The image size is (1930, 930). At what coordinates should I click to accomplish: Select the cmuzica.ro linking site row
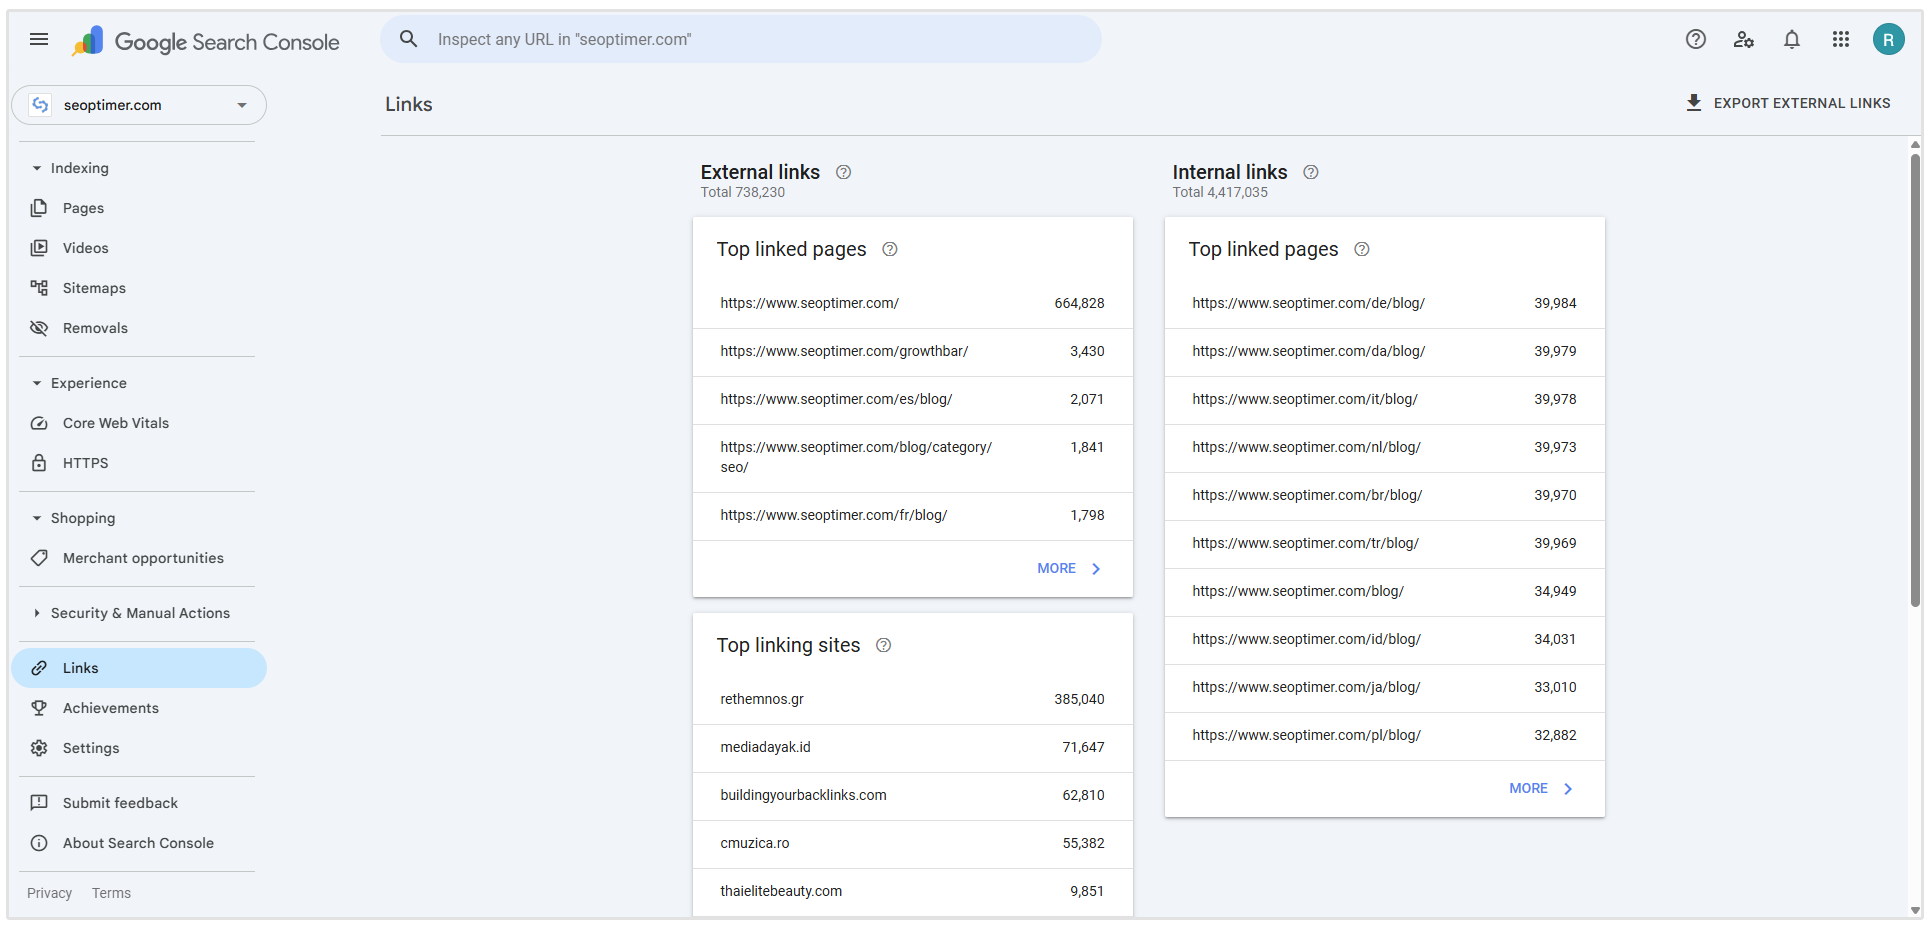click(913, 843)
